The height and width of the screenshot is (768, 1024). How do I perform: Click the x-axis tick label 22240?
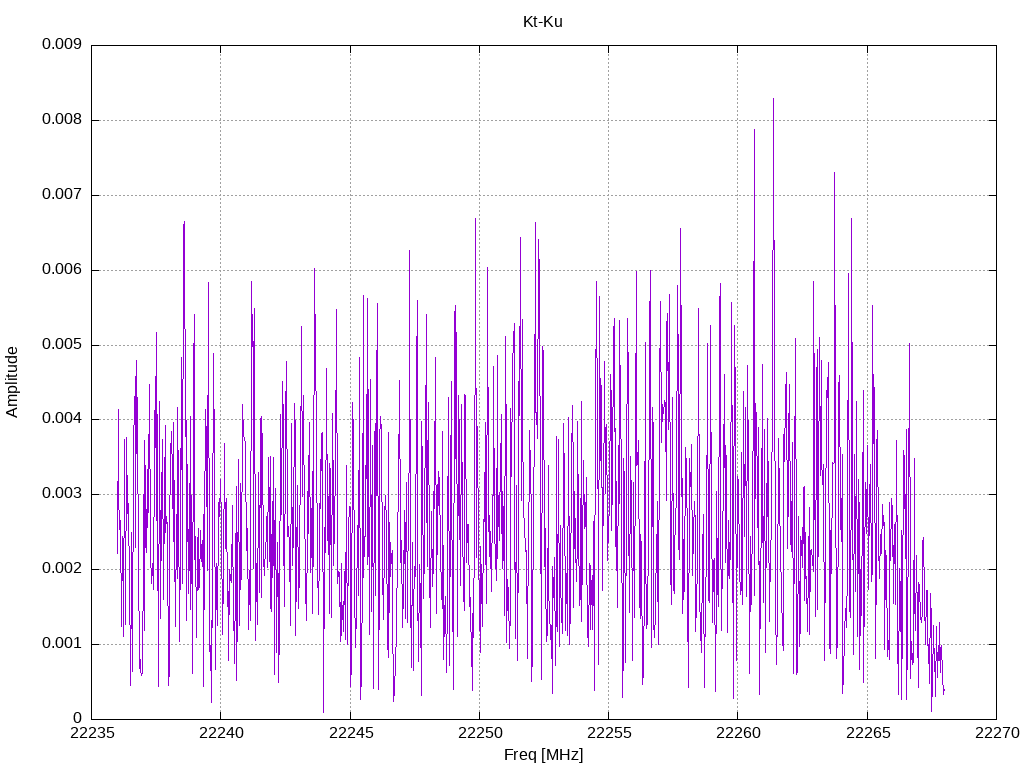tap(221, 733)
